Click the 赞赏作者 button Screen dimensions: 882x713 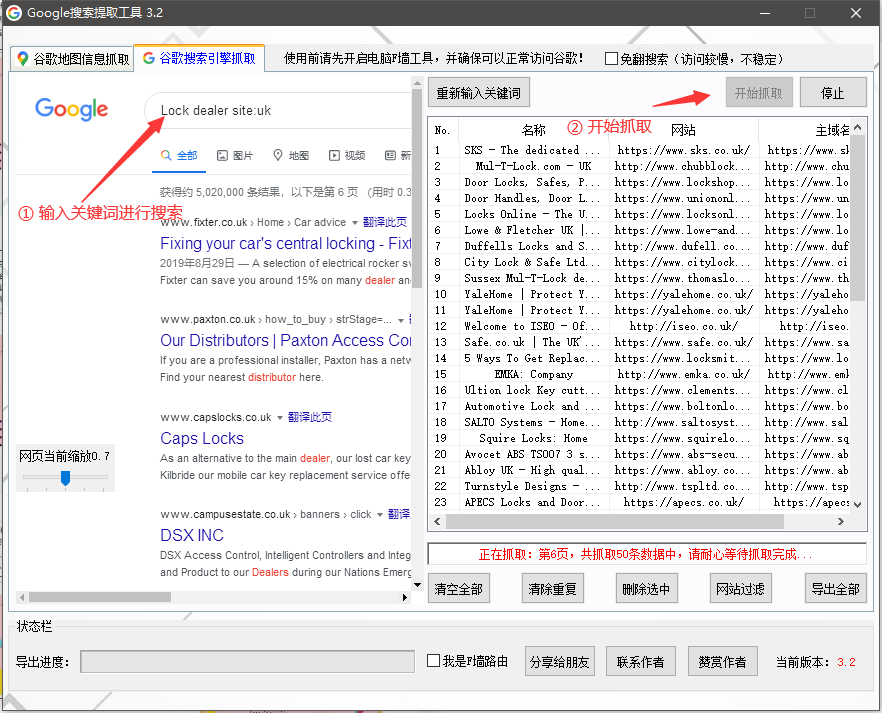pyautogui.click(x=722, y=661)
